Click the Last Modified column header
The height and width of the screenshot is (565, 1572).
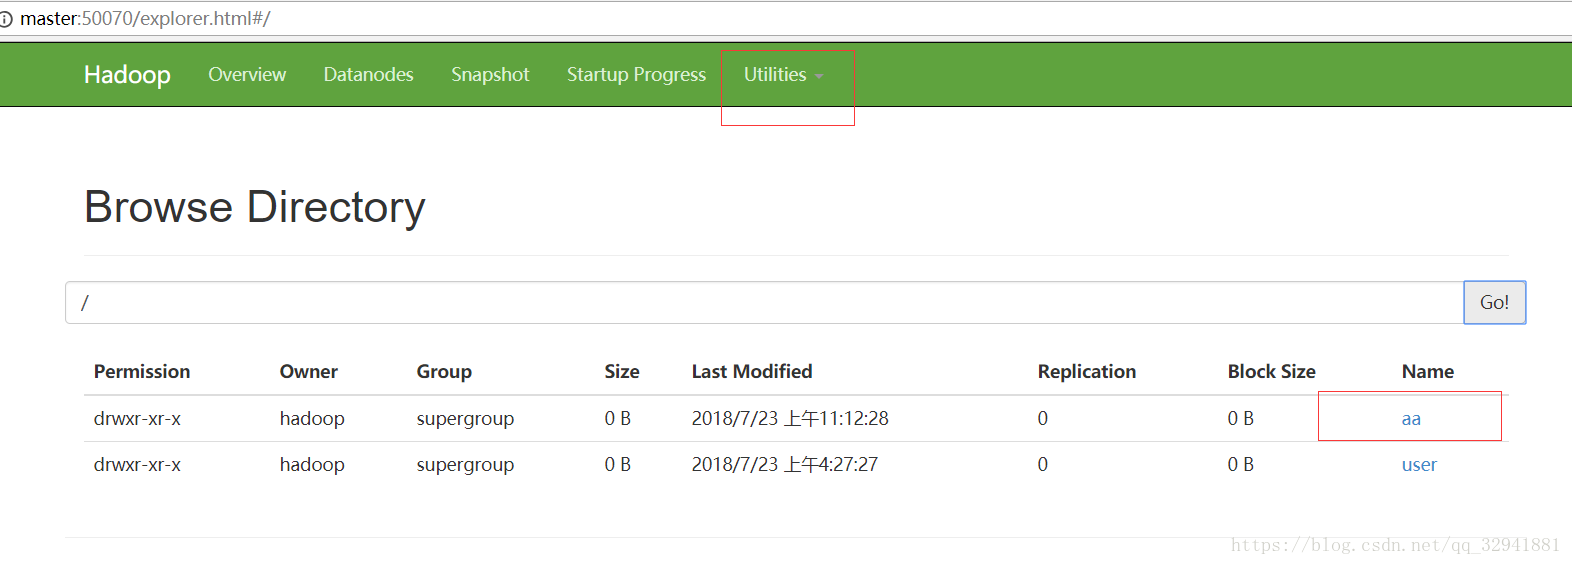tap(752, 372)
